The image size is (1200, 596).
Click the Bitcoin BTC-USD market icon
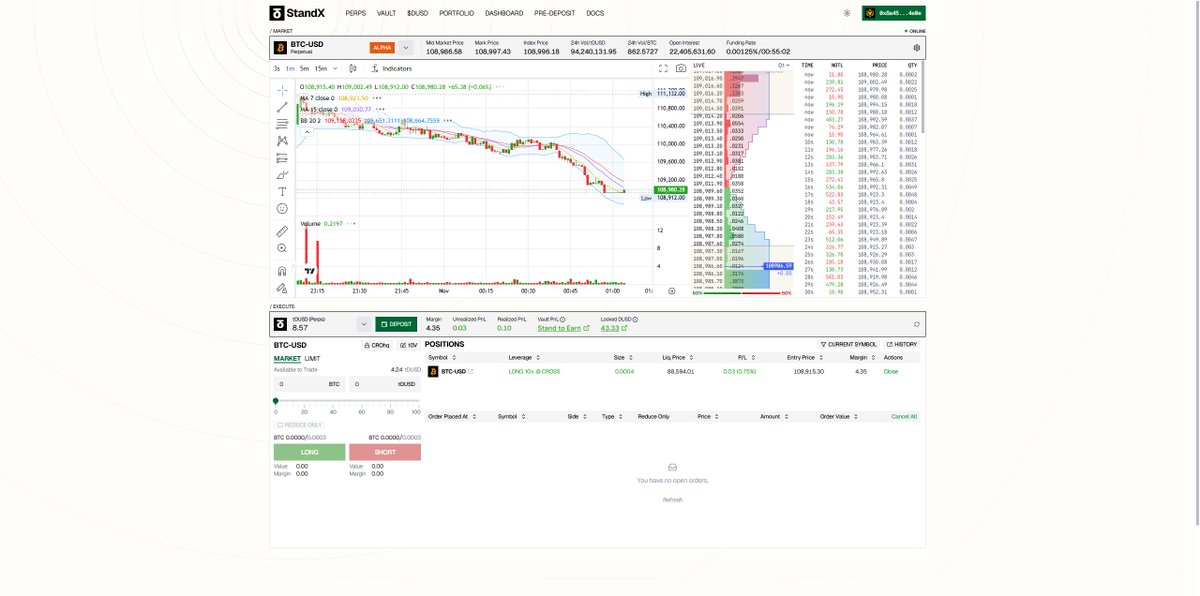click(281, 47)
